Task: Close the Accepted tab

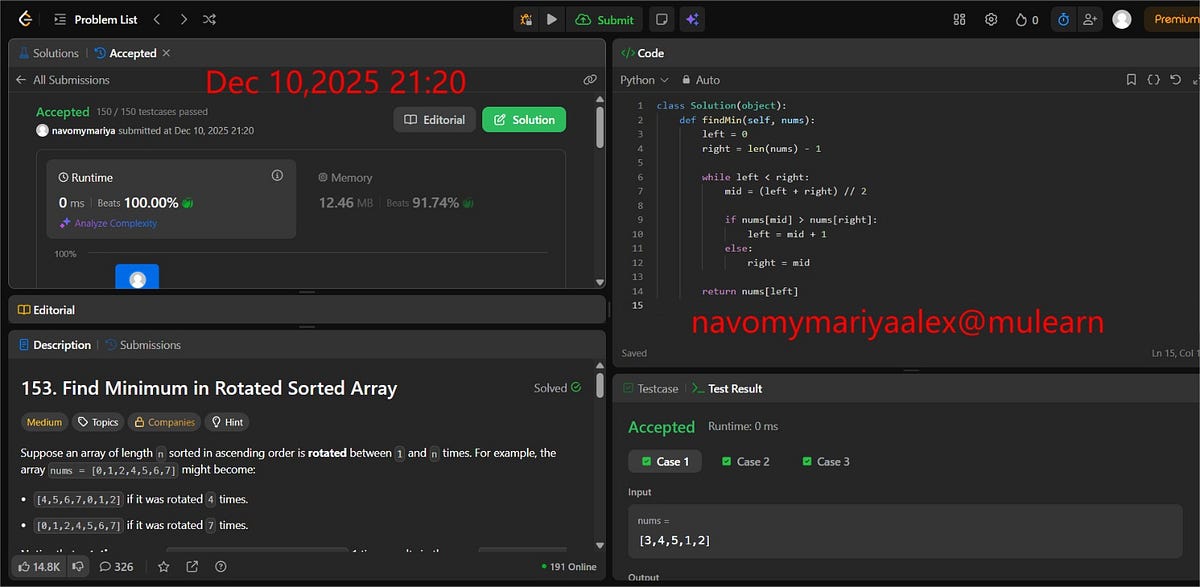Action: tap(166, 53)
